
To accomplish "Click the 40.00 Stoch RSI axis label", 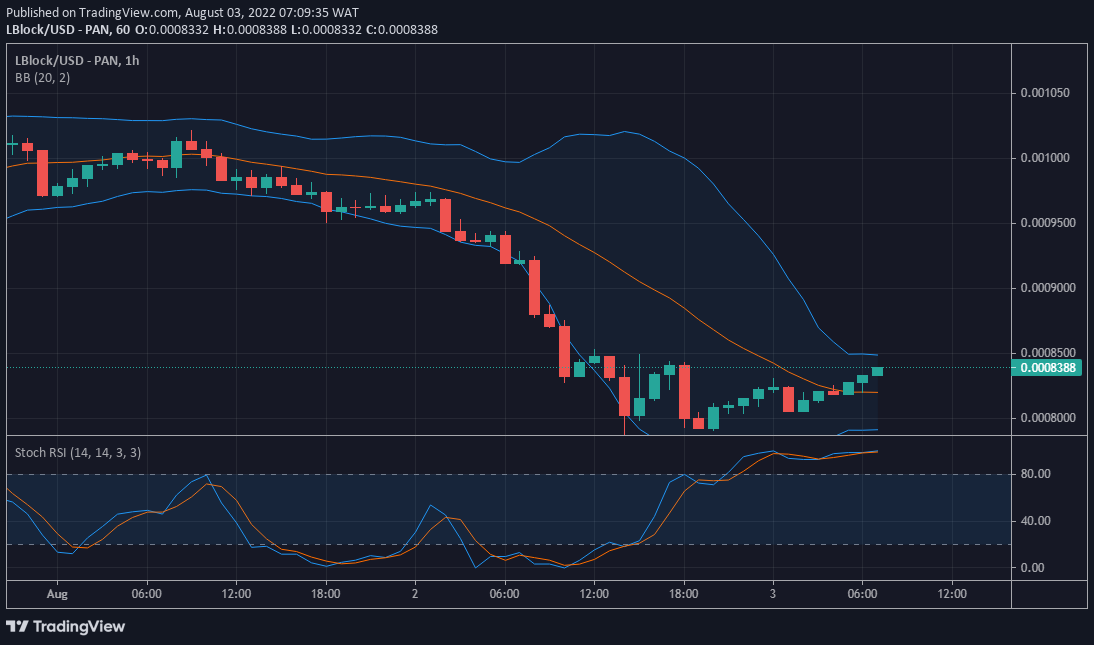I will (1035, 521).
